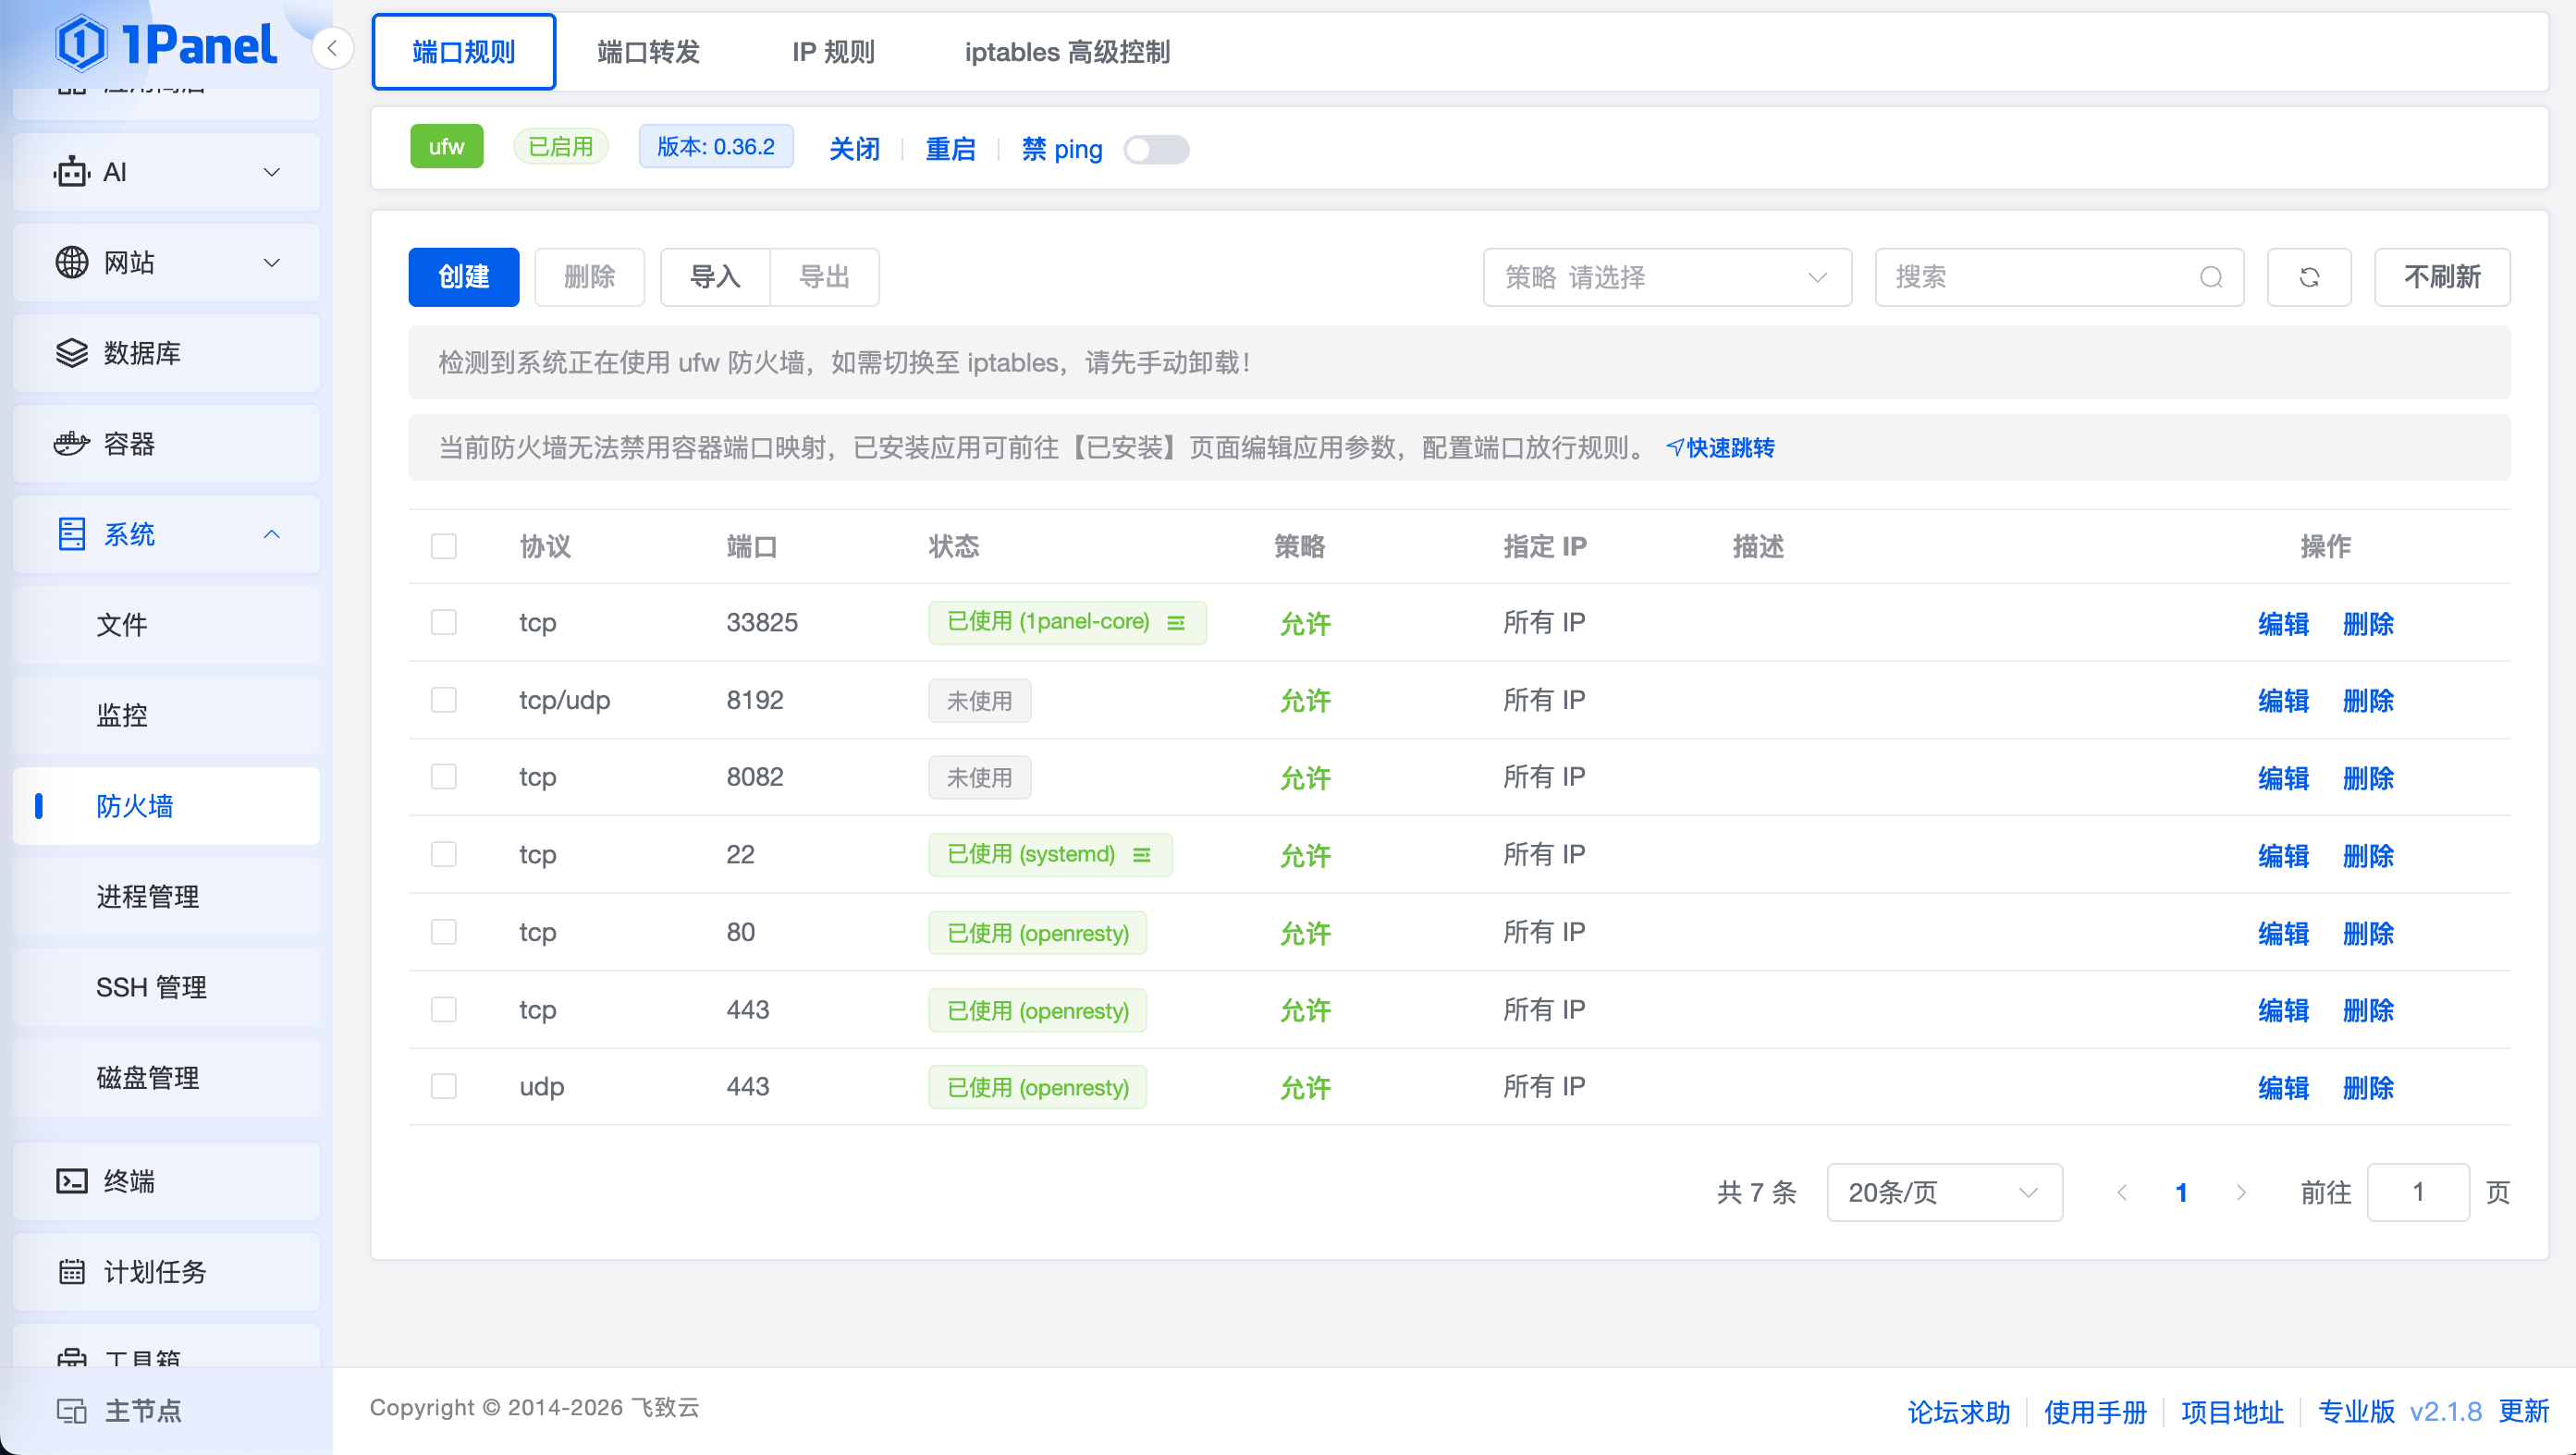Image resolution: width=2576 pixels, height=1455 pixels.
Task: Toggle the 禁 ping switch
Action: pyautogui.click(x=1155, y=149)
